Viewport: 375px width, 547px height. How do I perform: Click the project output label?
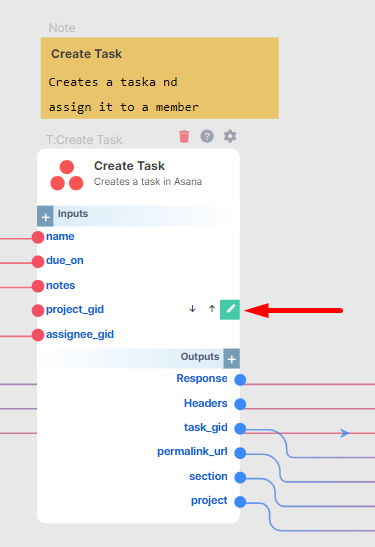(209, 501)
